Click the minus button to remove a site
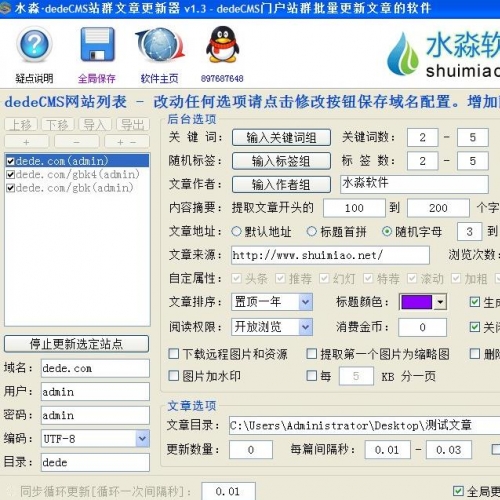 click(x=77, y=142)
